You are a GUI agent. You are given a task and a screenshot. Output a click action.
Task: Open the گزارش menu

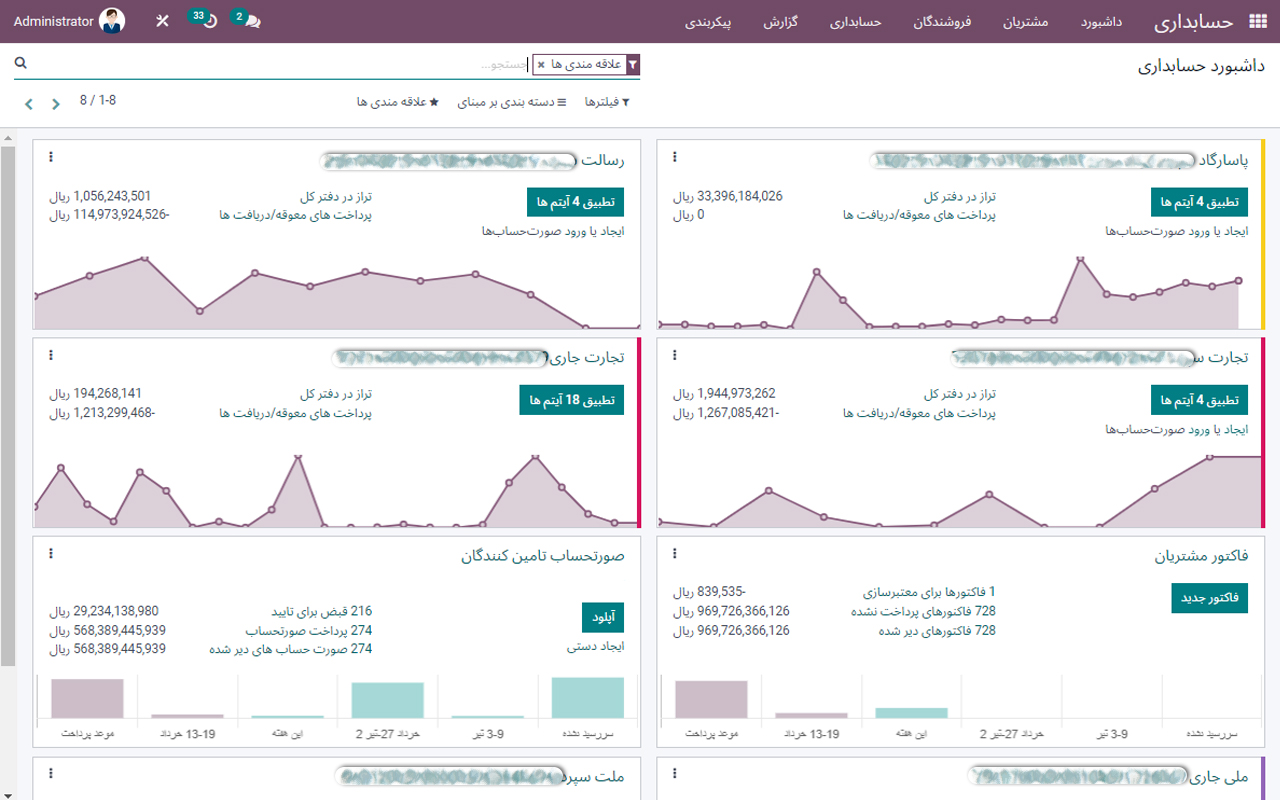point(782,22)
